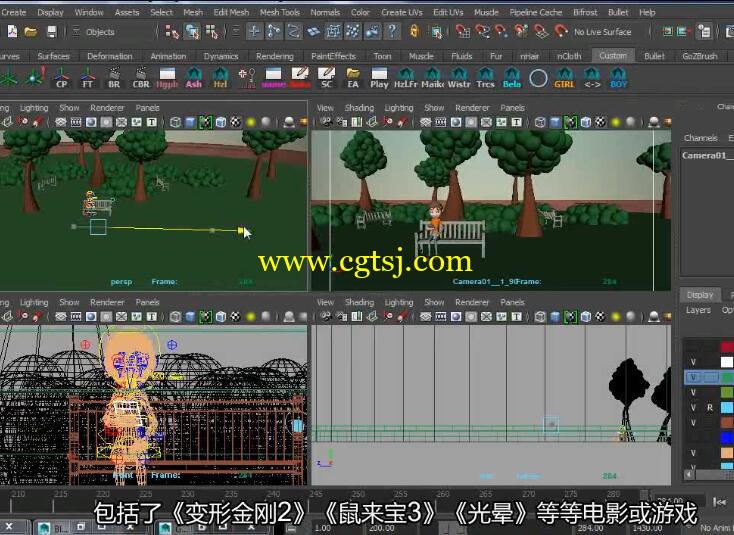This screenshot has height=535, width=734.
Task: Click the question mark icon in status line
Action: coord(392,31)
